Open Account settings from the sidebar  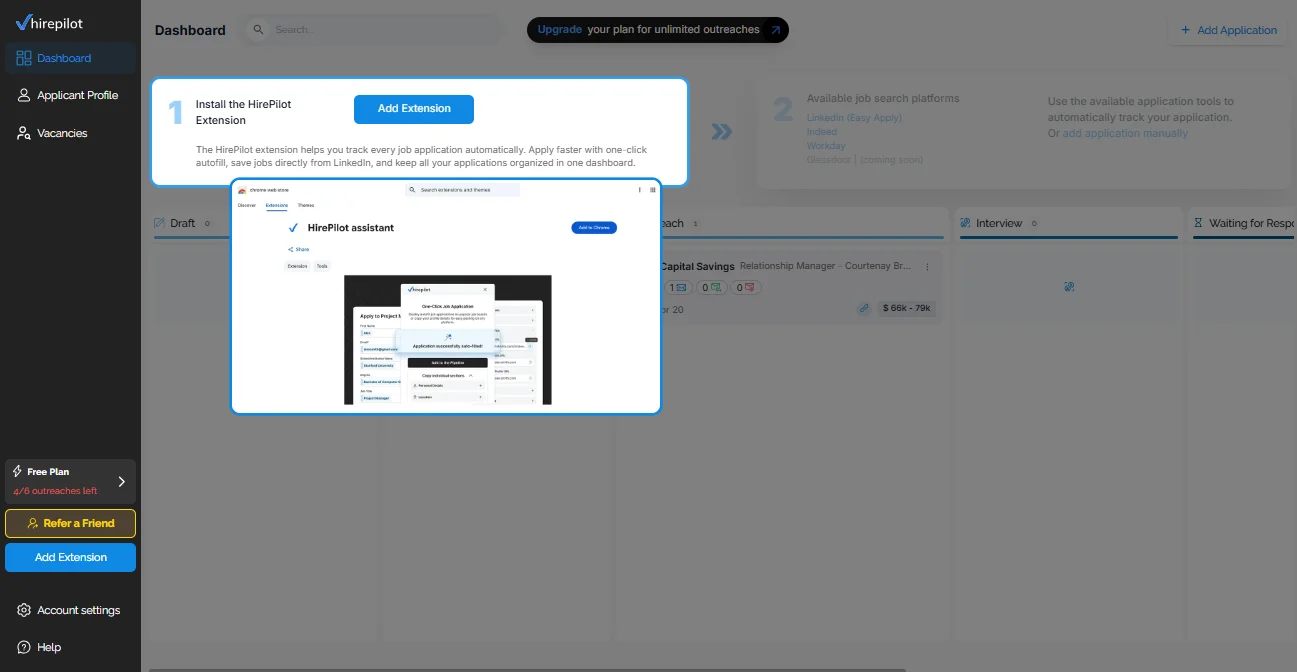pos(70,610)
